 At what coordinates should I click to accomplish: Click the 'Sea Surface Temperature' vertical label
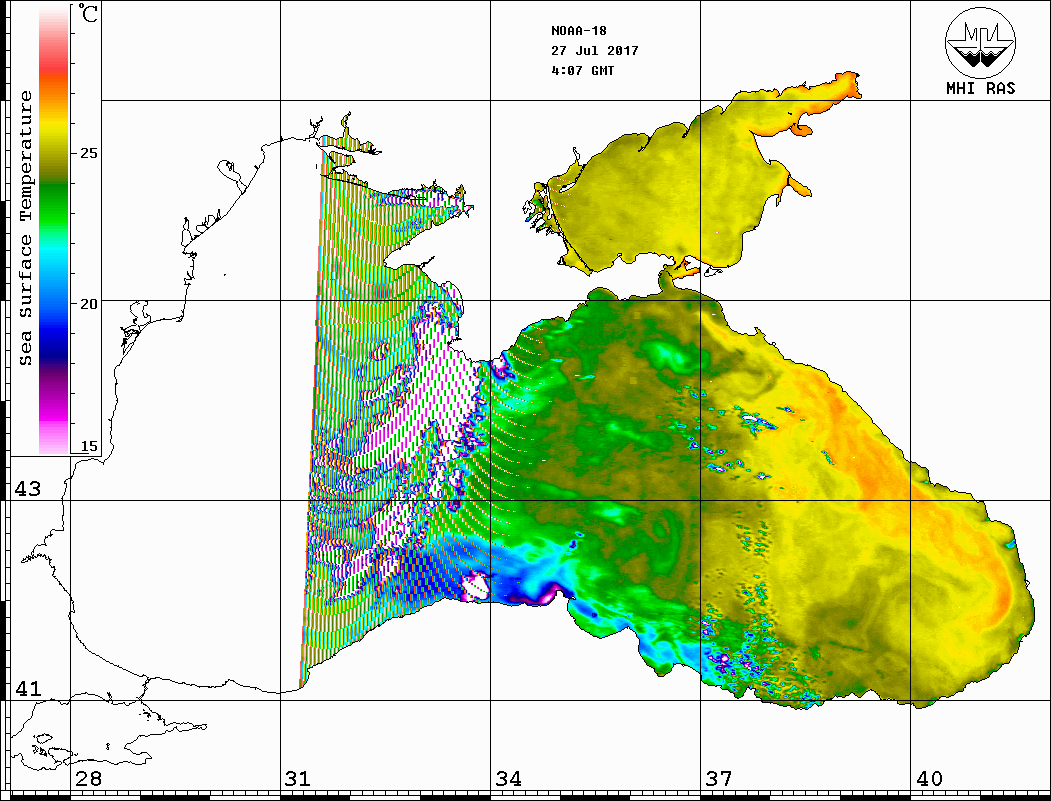coord(25,228)
